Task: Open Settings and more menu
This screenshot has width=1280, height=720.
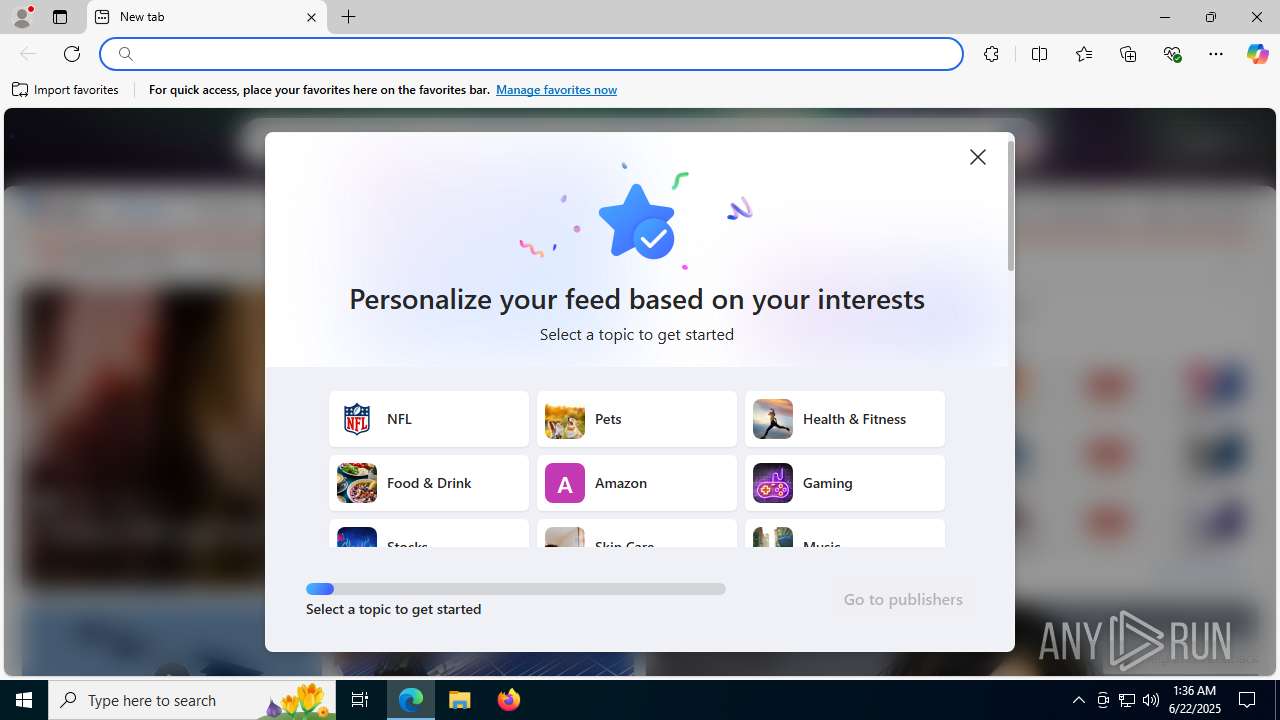Action: pos(1216,54)
